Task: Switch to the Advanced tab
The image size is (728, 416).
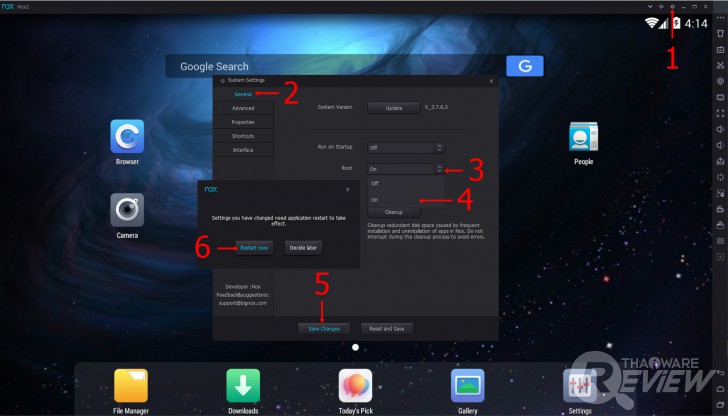Action: point(243,108)
